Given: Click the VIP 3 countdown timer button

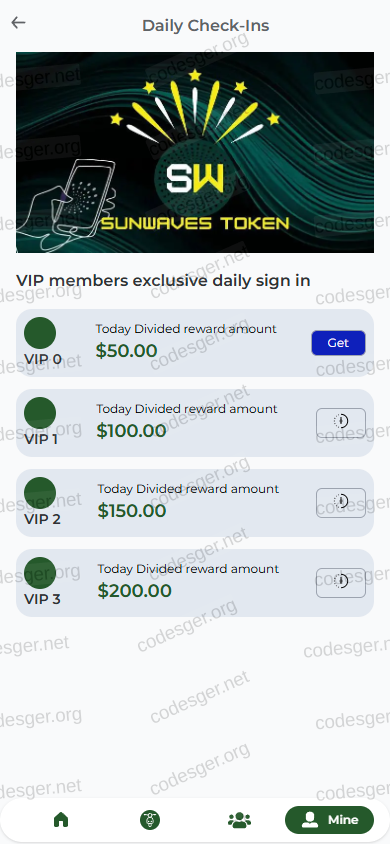Looking at the screenshot, I should point(341,583).
